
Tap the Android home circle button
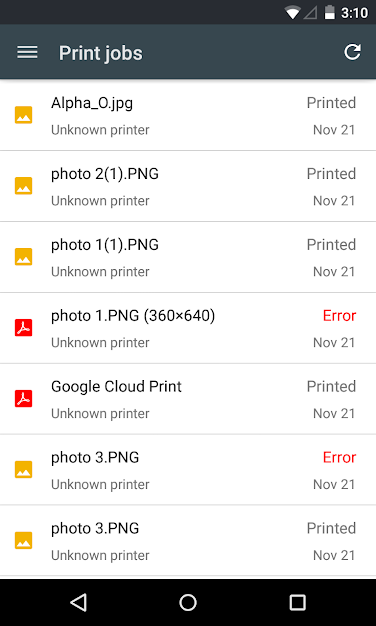[188, 602]
